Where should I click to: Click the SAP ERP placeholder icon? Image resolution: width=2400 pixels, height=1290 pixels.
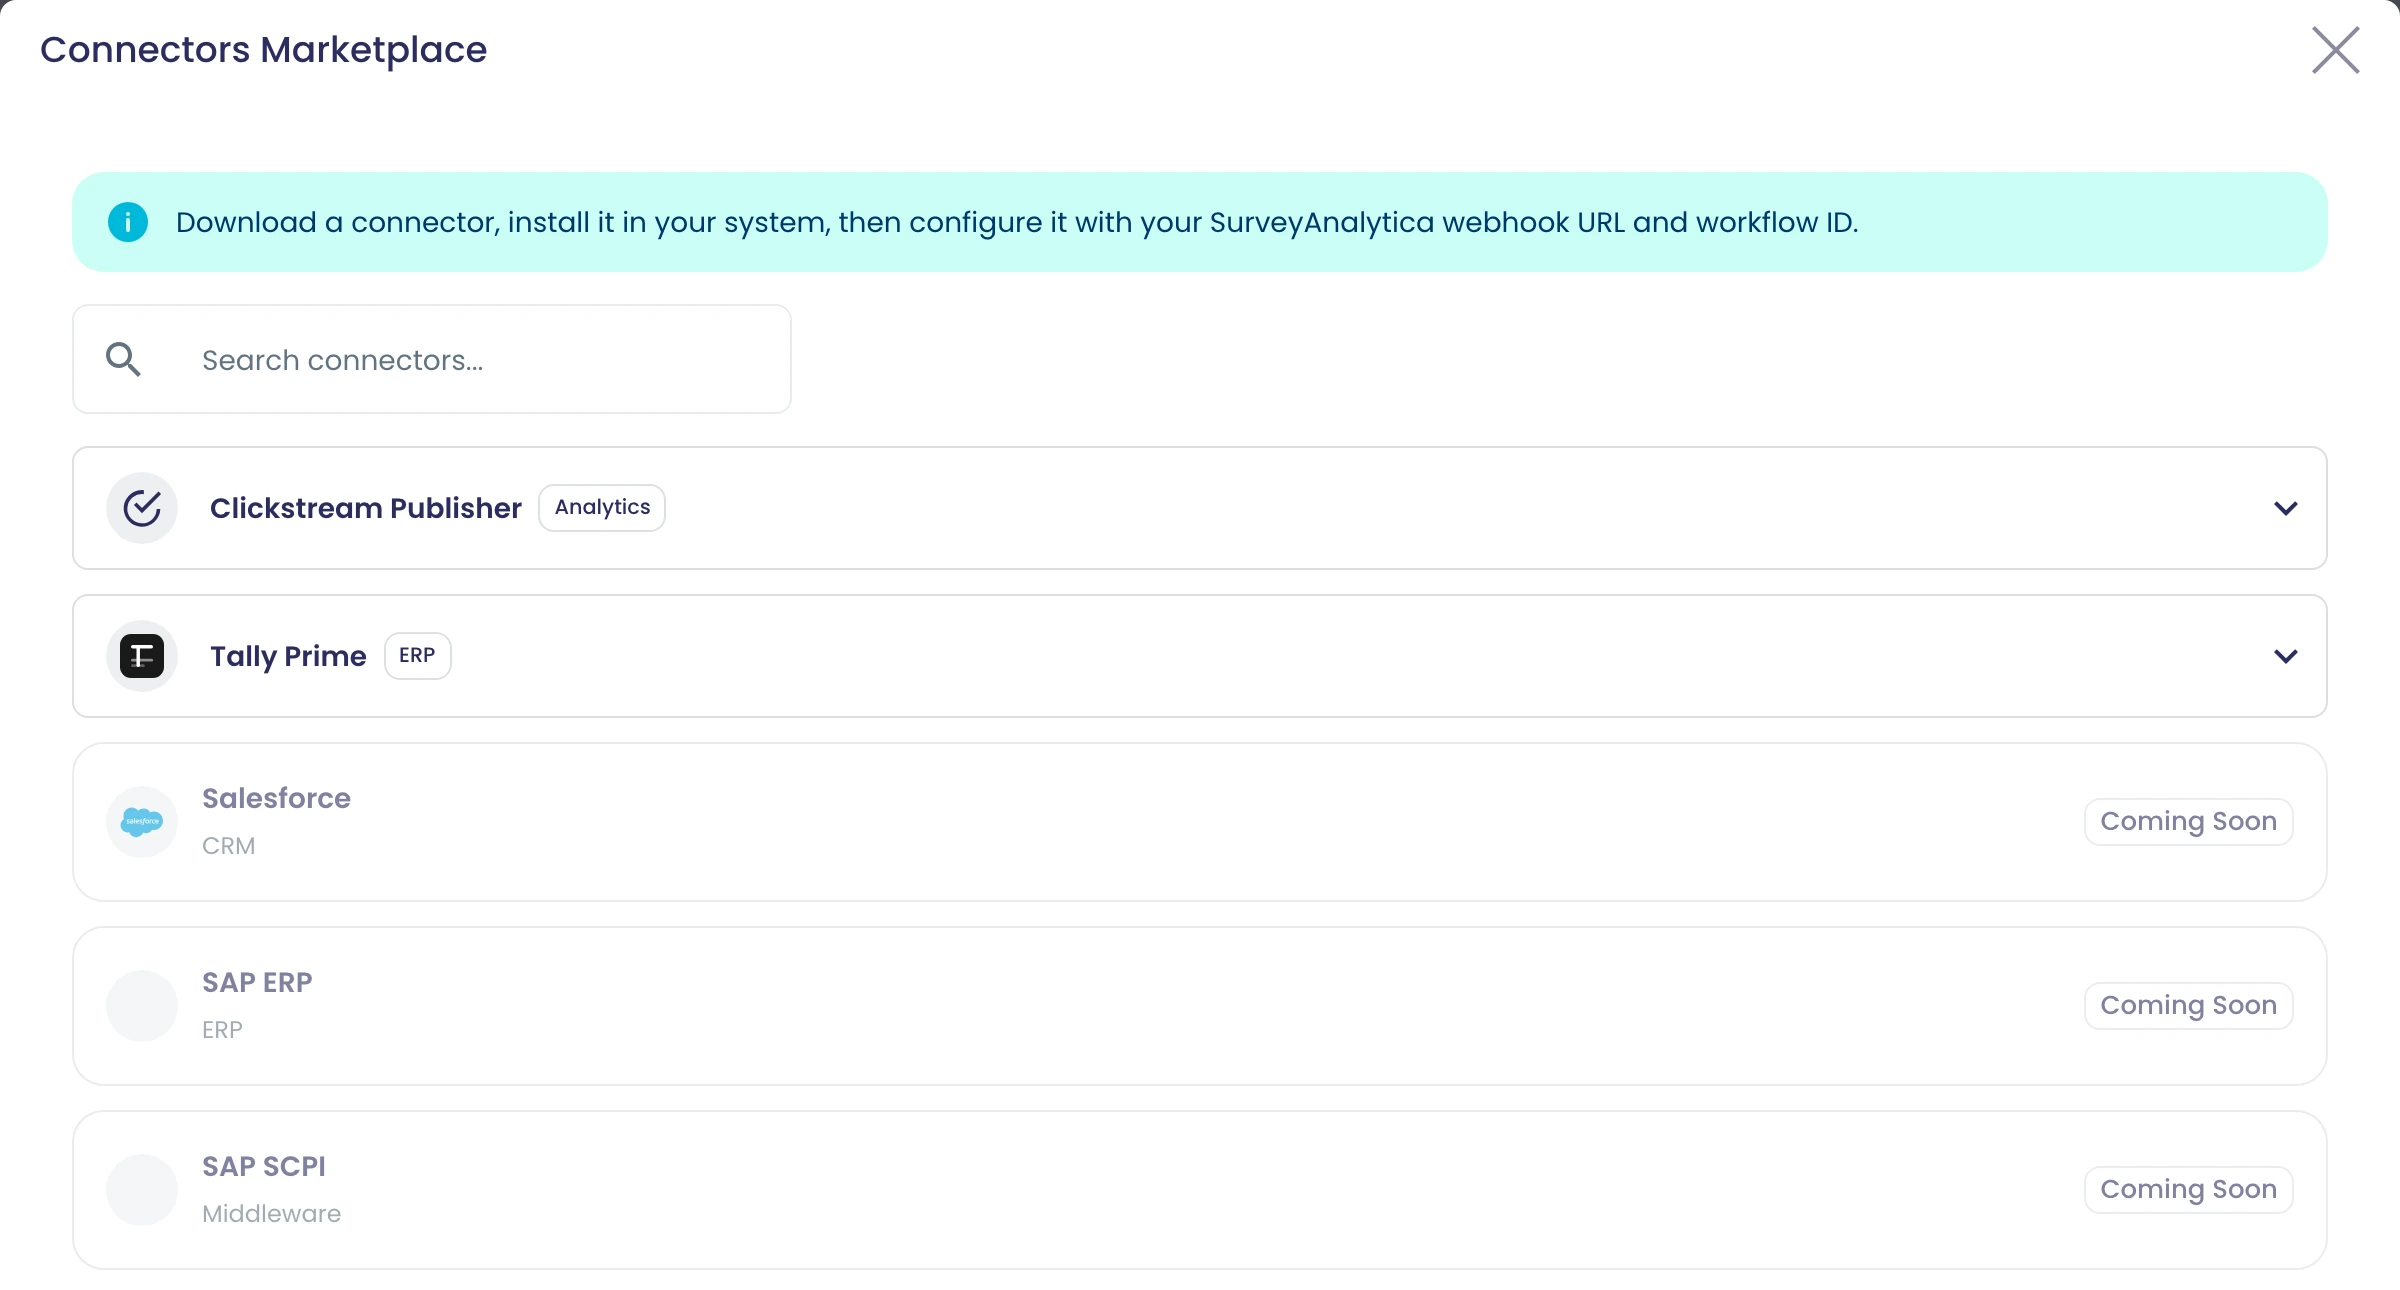point(142,1006)
